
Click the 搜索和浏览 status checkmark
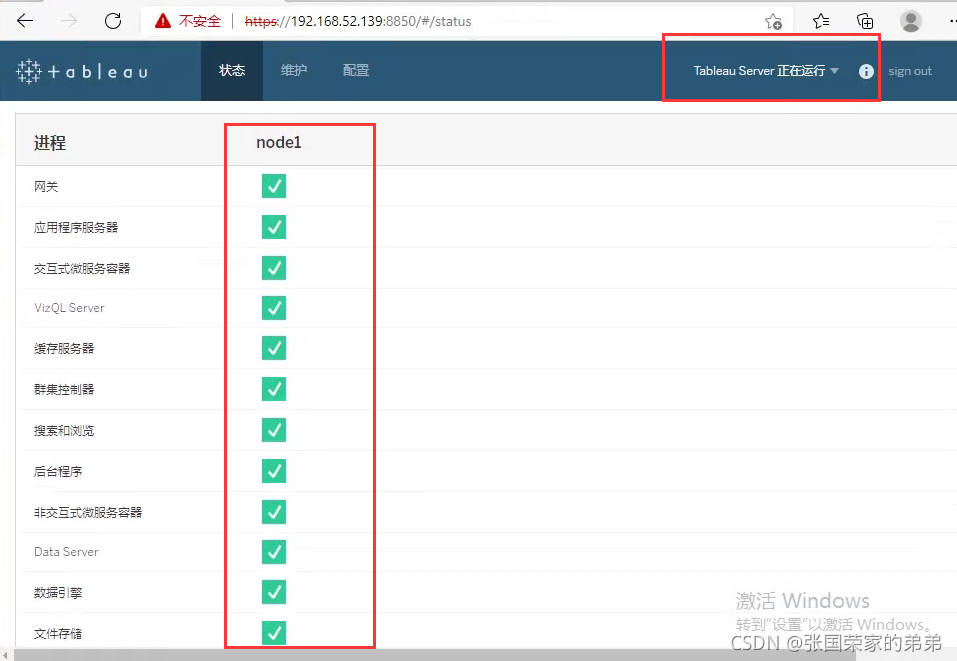[x=274, y=430]
